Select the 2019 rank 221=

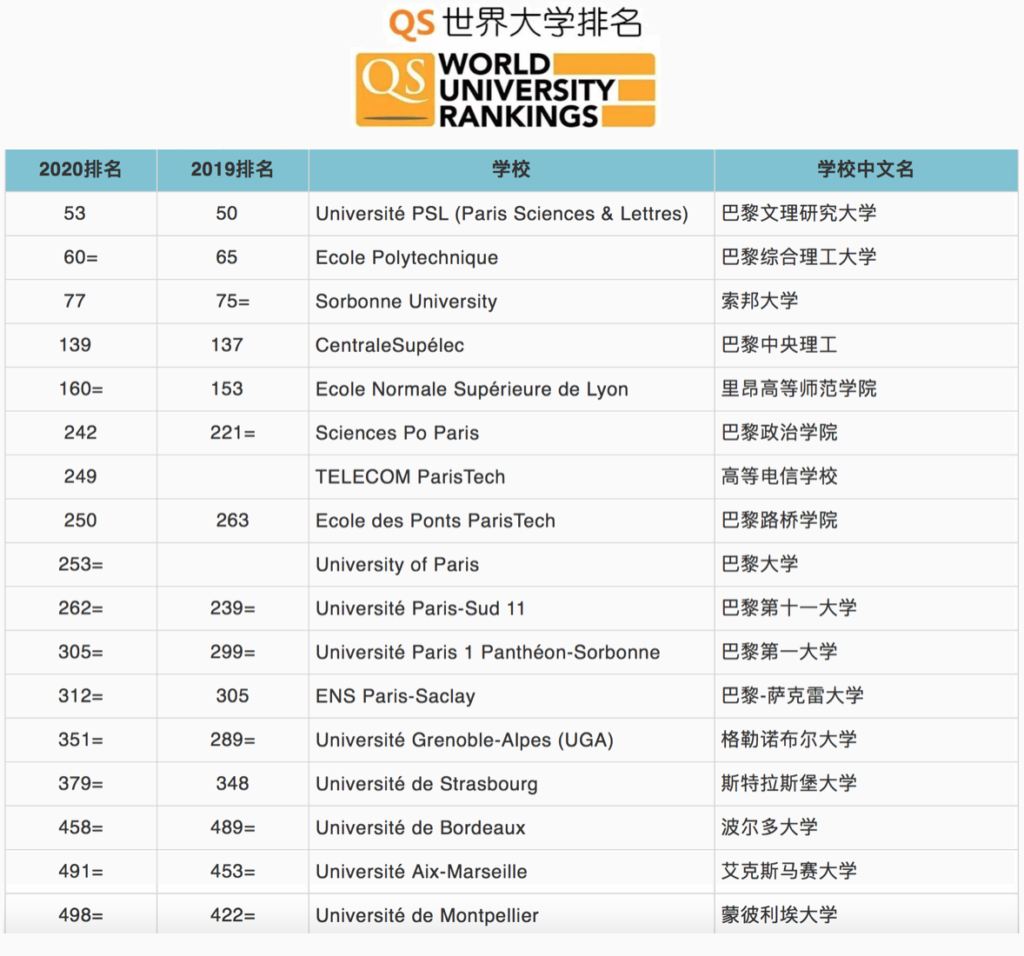click(x=232, y=432)
